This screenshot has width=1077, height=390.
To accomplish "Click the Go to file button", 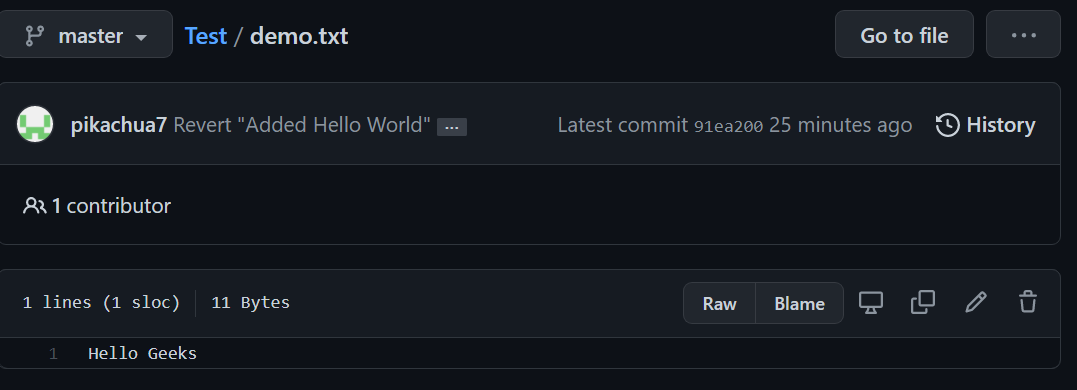I will pyautogui.click(x=904, y=34).
